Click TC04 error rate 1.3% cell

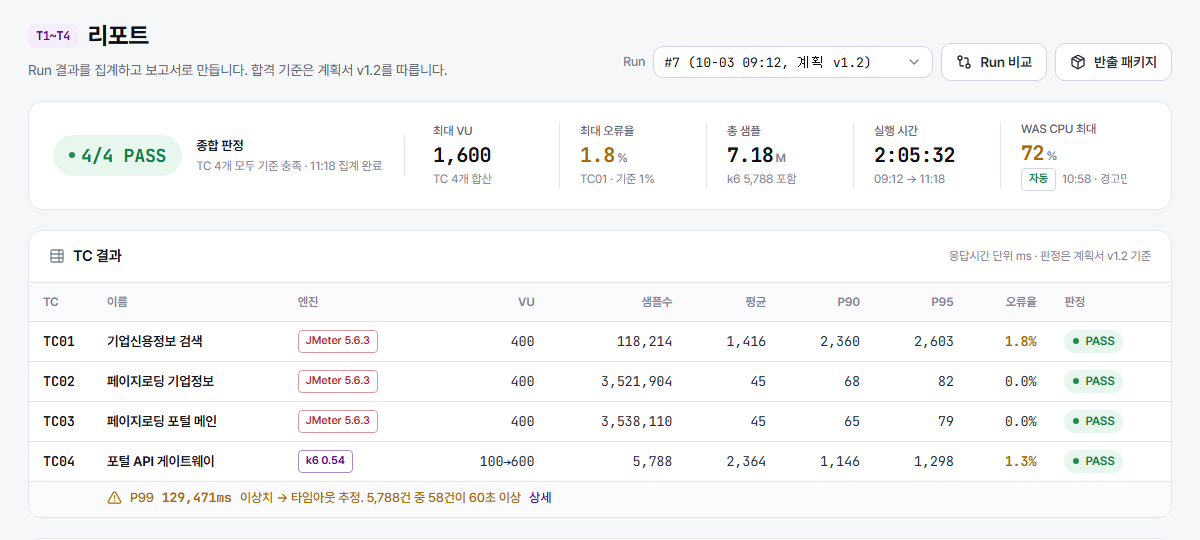[x=1021, y=461]
